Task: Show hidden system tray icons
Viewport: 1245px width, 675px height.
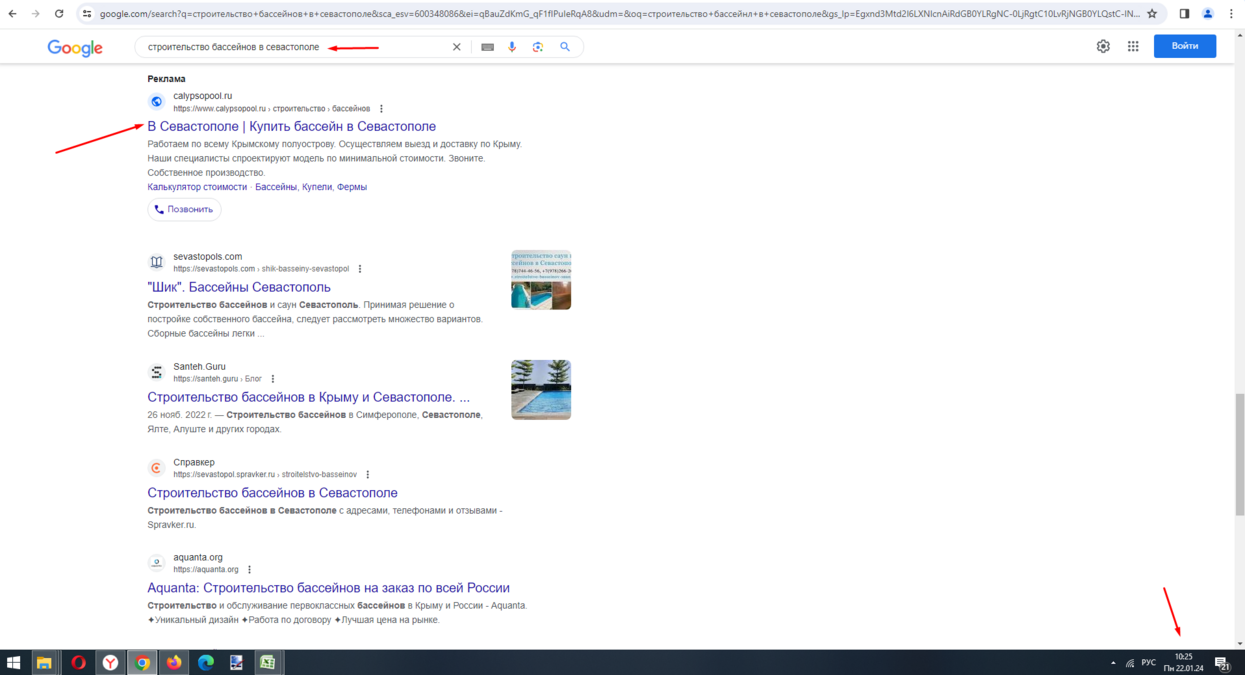Action: click(x=1113, y=663)
